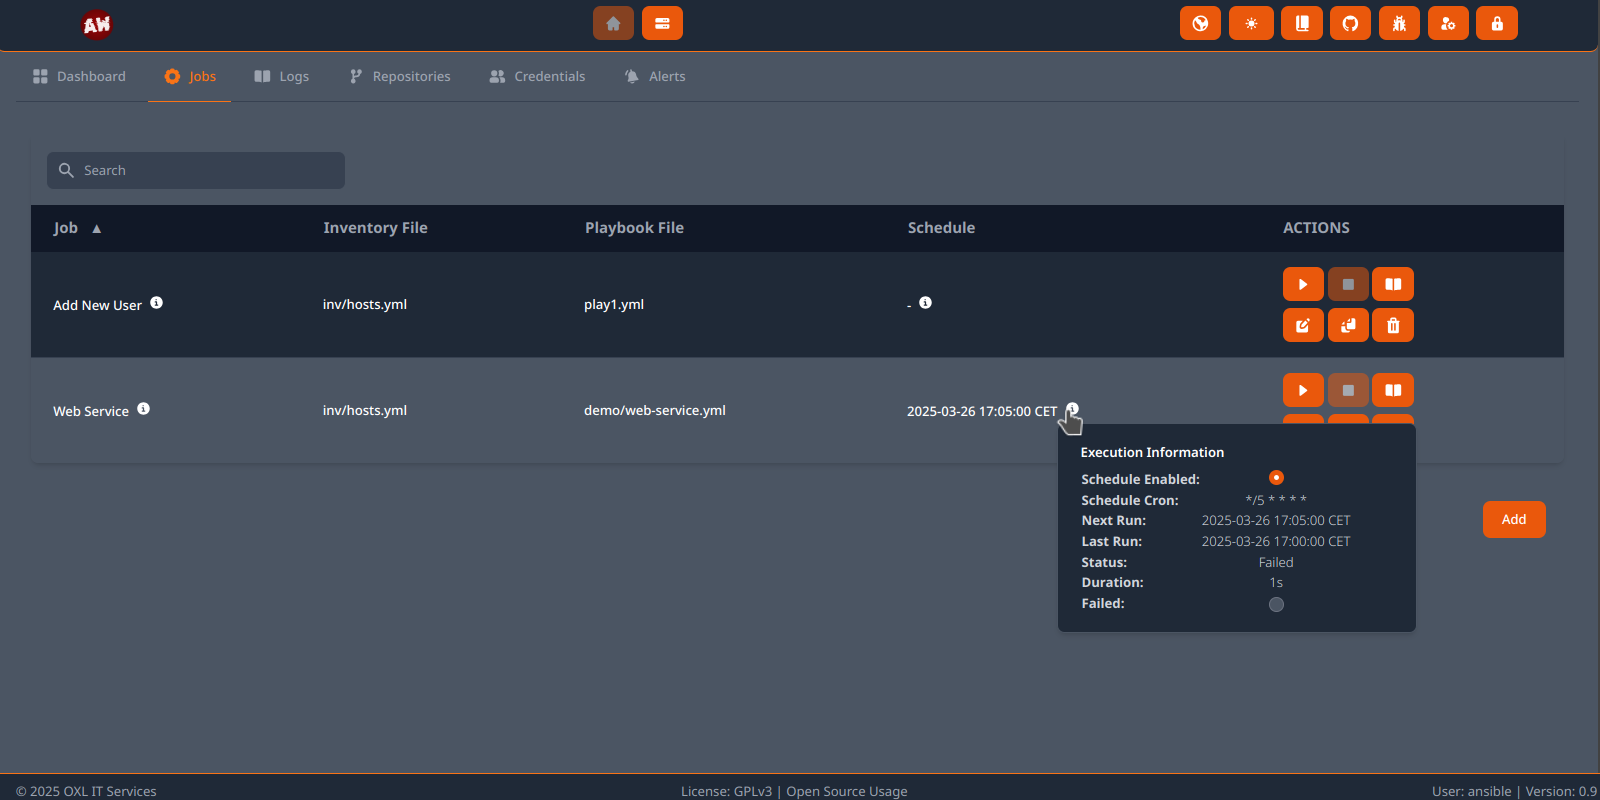Click the home button in header

point(613,23)
